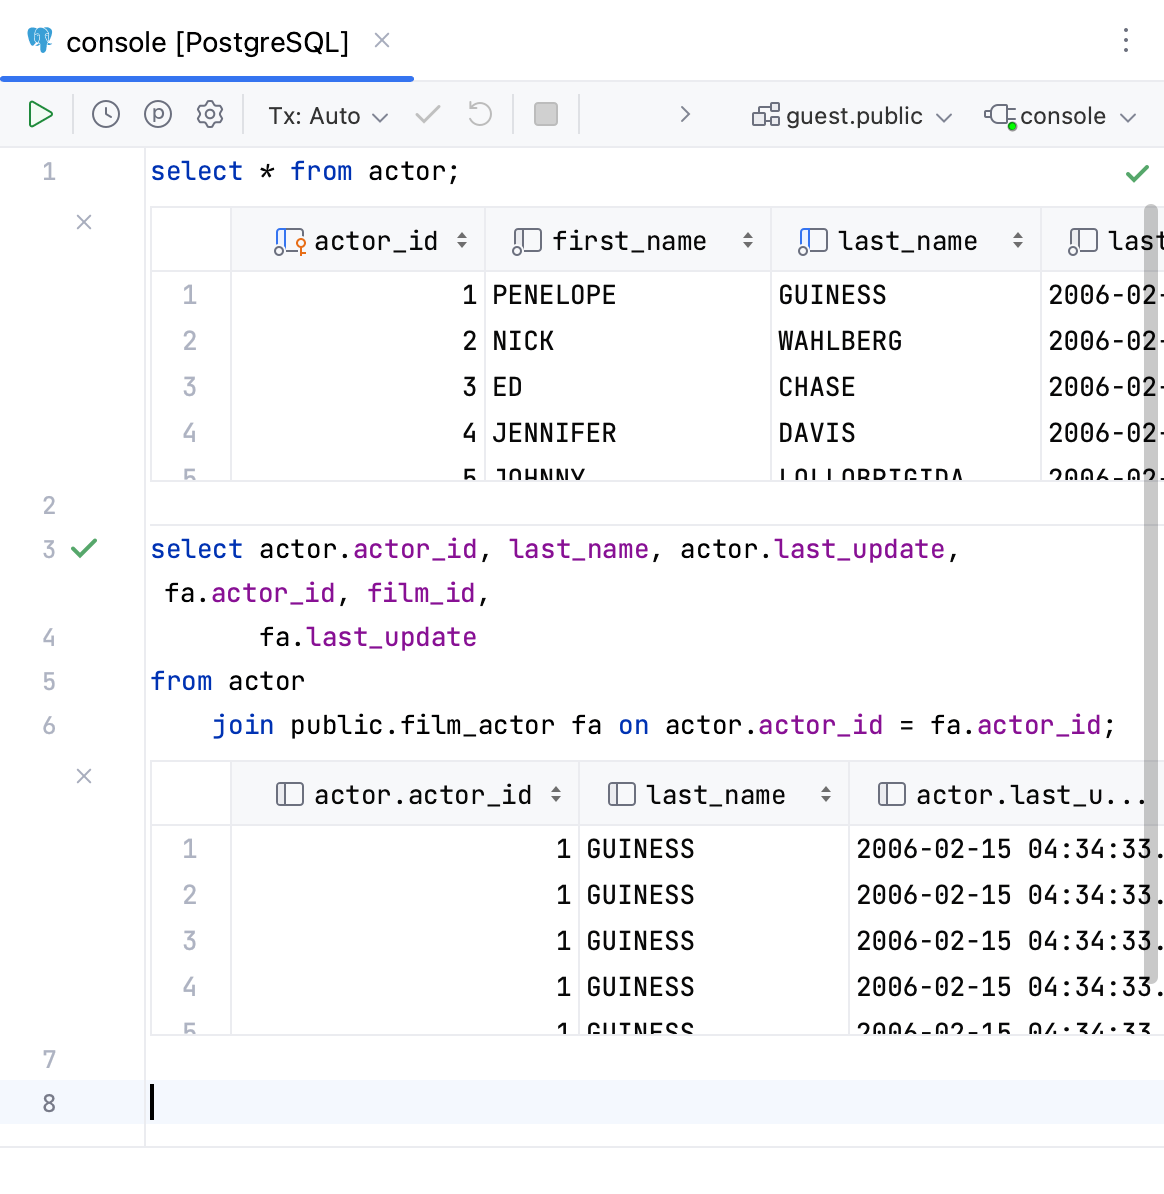Commit the transaction with the checkmark icon
This screenshot has width=1164, height=1194.
427,114
